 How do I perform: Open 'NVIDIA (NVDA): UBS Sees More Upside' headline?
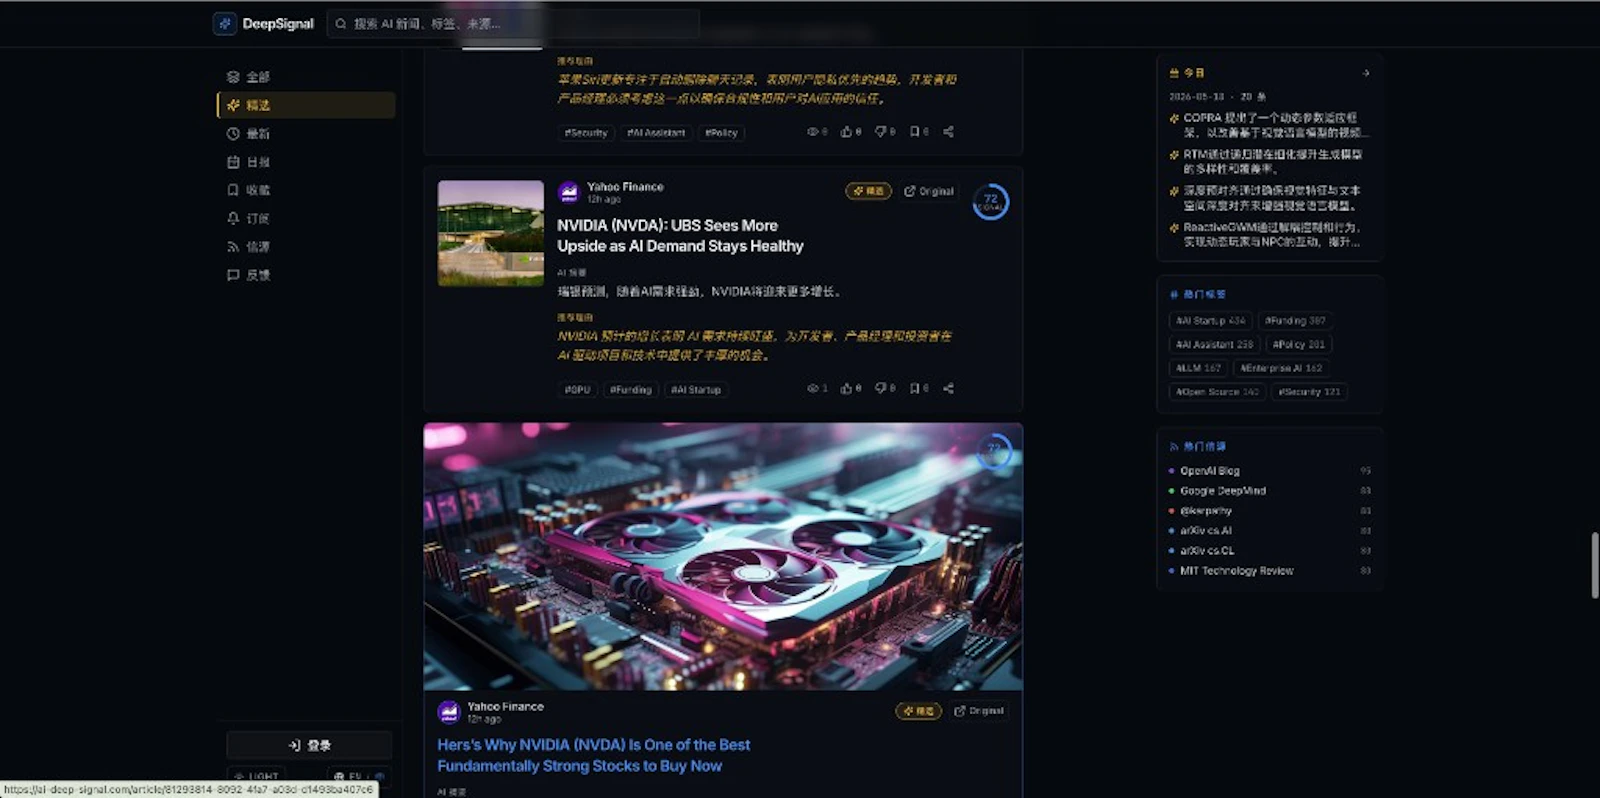[x=680, y=236]
